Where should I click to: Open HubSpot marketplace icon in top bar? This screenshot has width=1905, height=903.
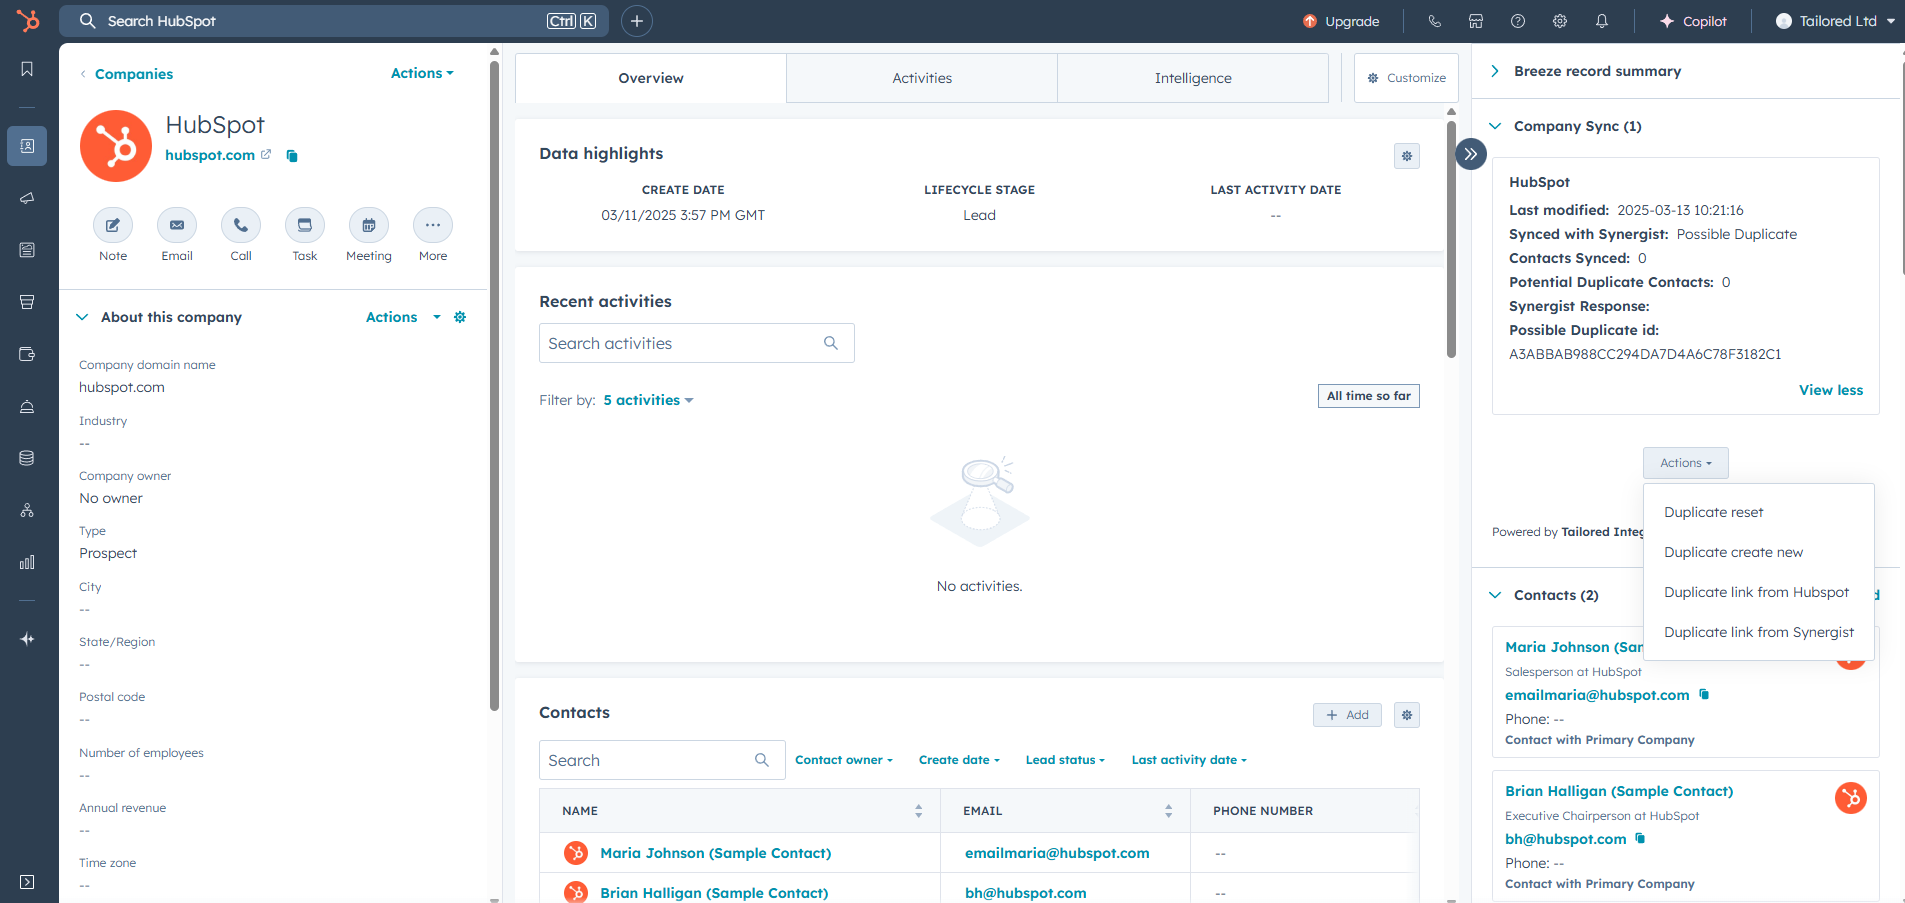1475,21
